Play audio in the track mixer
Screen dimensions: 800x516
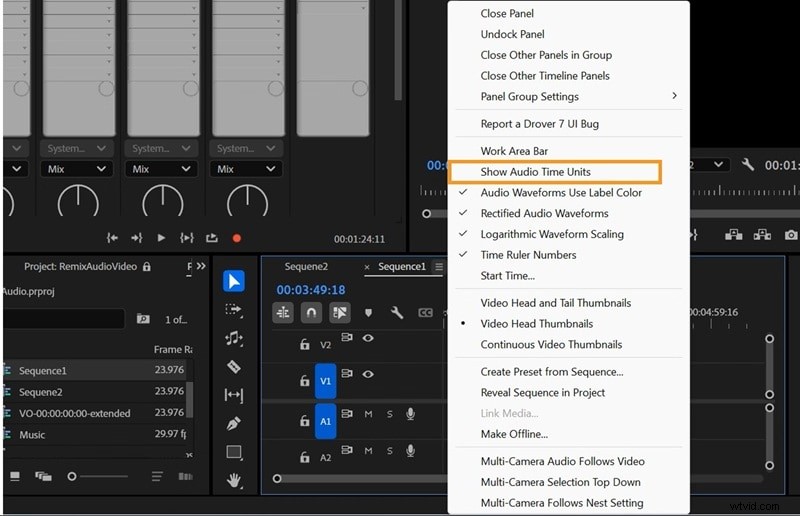[161, 238]
